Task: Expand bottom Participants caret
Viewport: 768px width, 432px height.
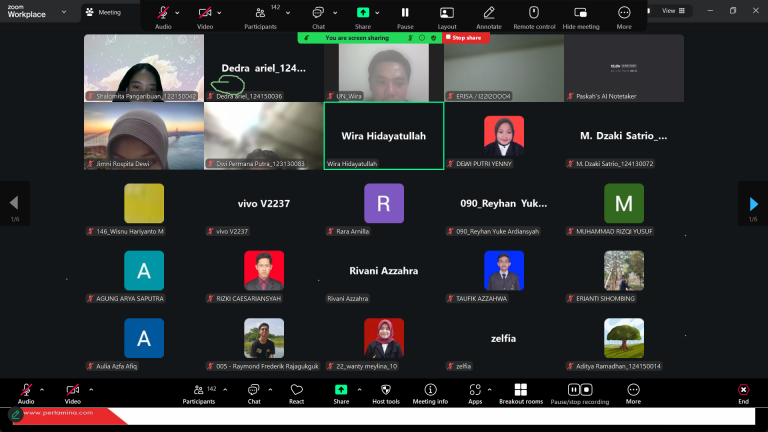Action: point(225,390)
